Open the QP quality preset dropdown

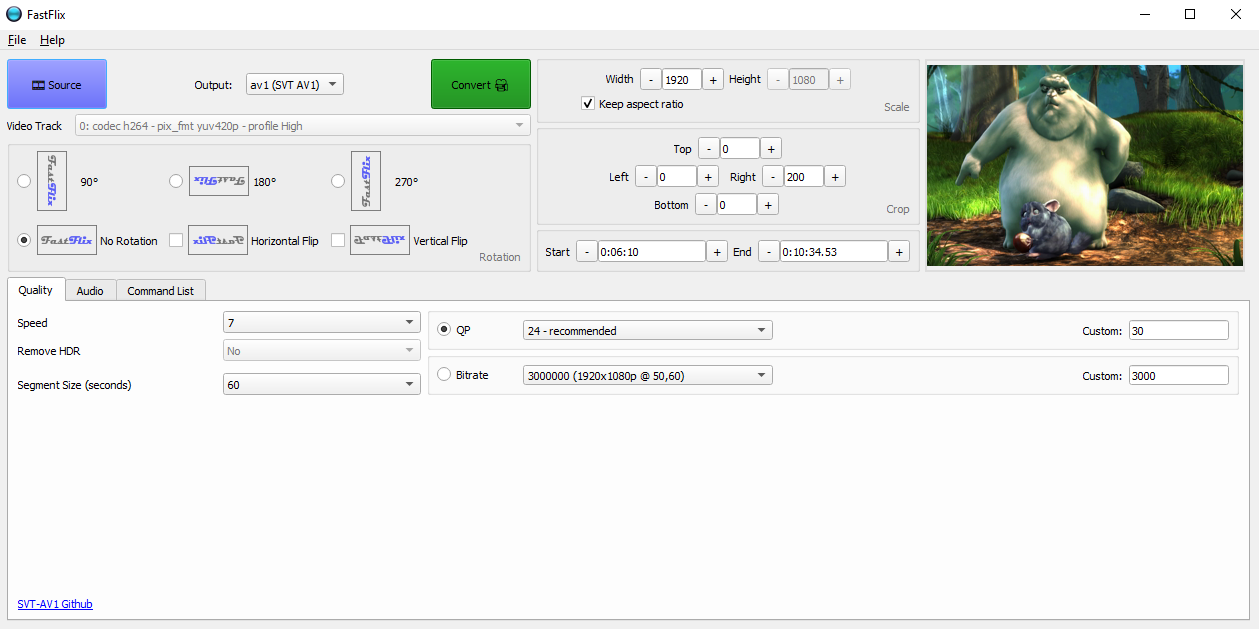click(647, 330)
